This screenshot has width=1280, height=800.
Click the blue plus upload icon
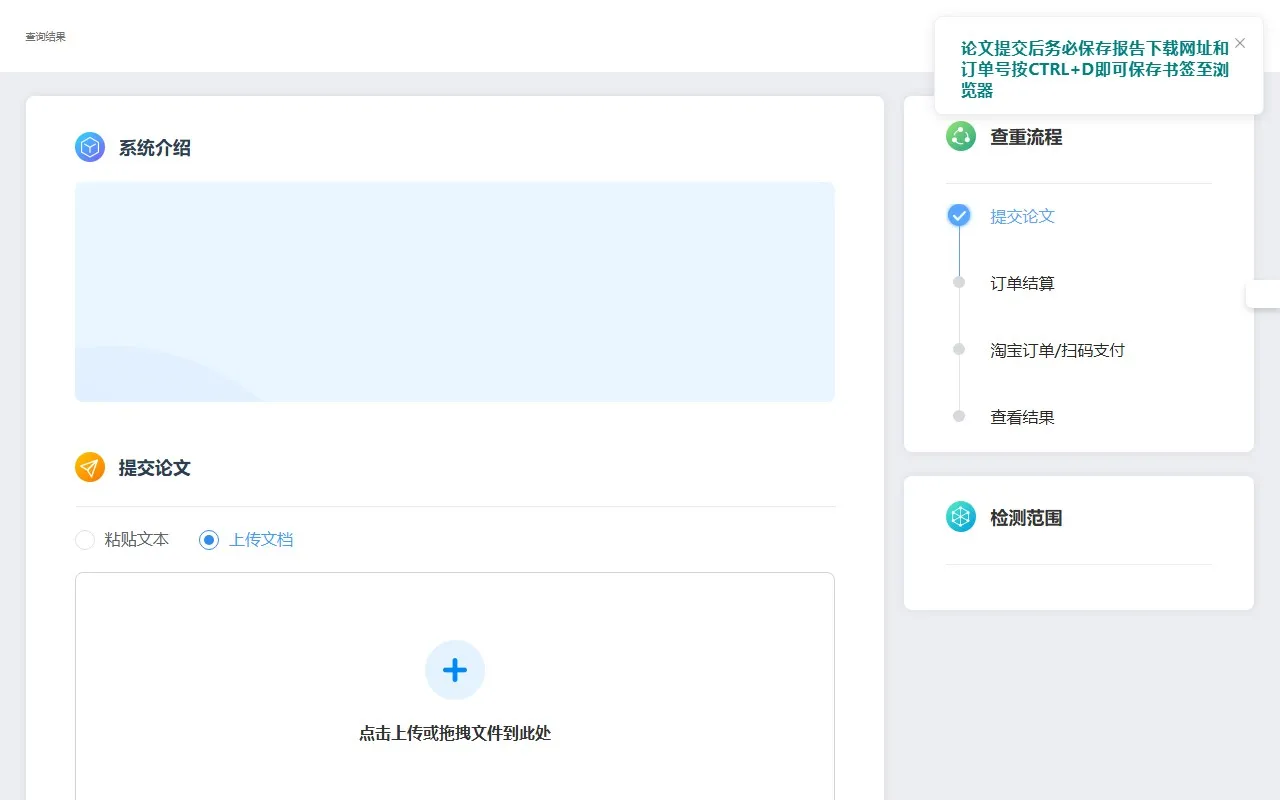pos(455,670)
